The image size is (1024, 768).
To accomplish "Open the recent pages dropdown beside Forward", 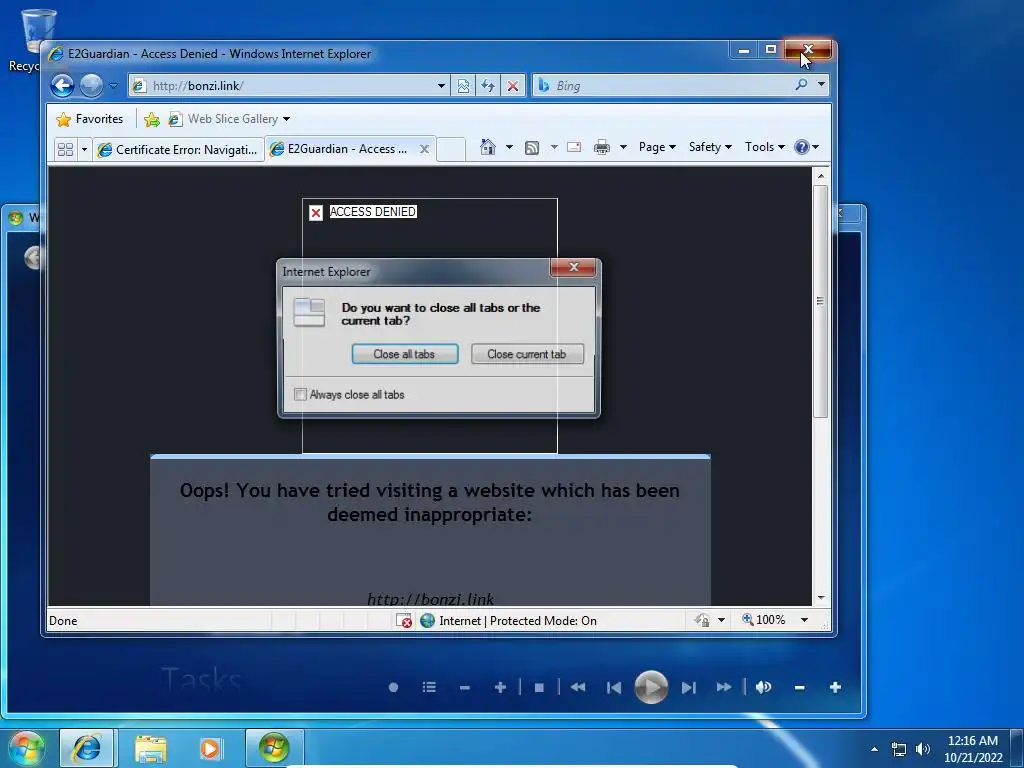I will 114,86.
